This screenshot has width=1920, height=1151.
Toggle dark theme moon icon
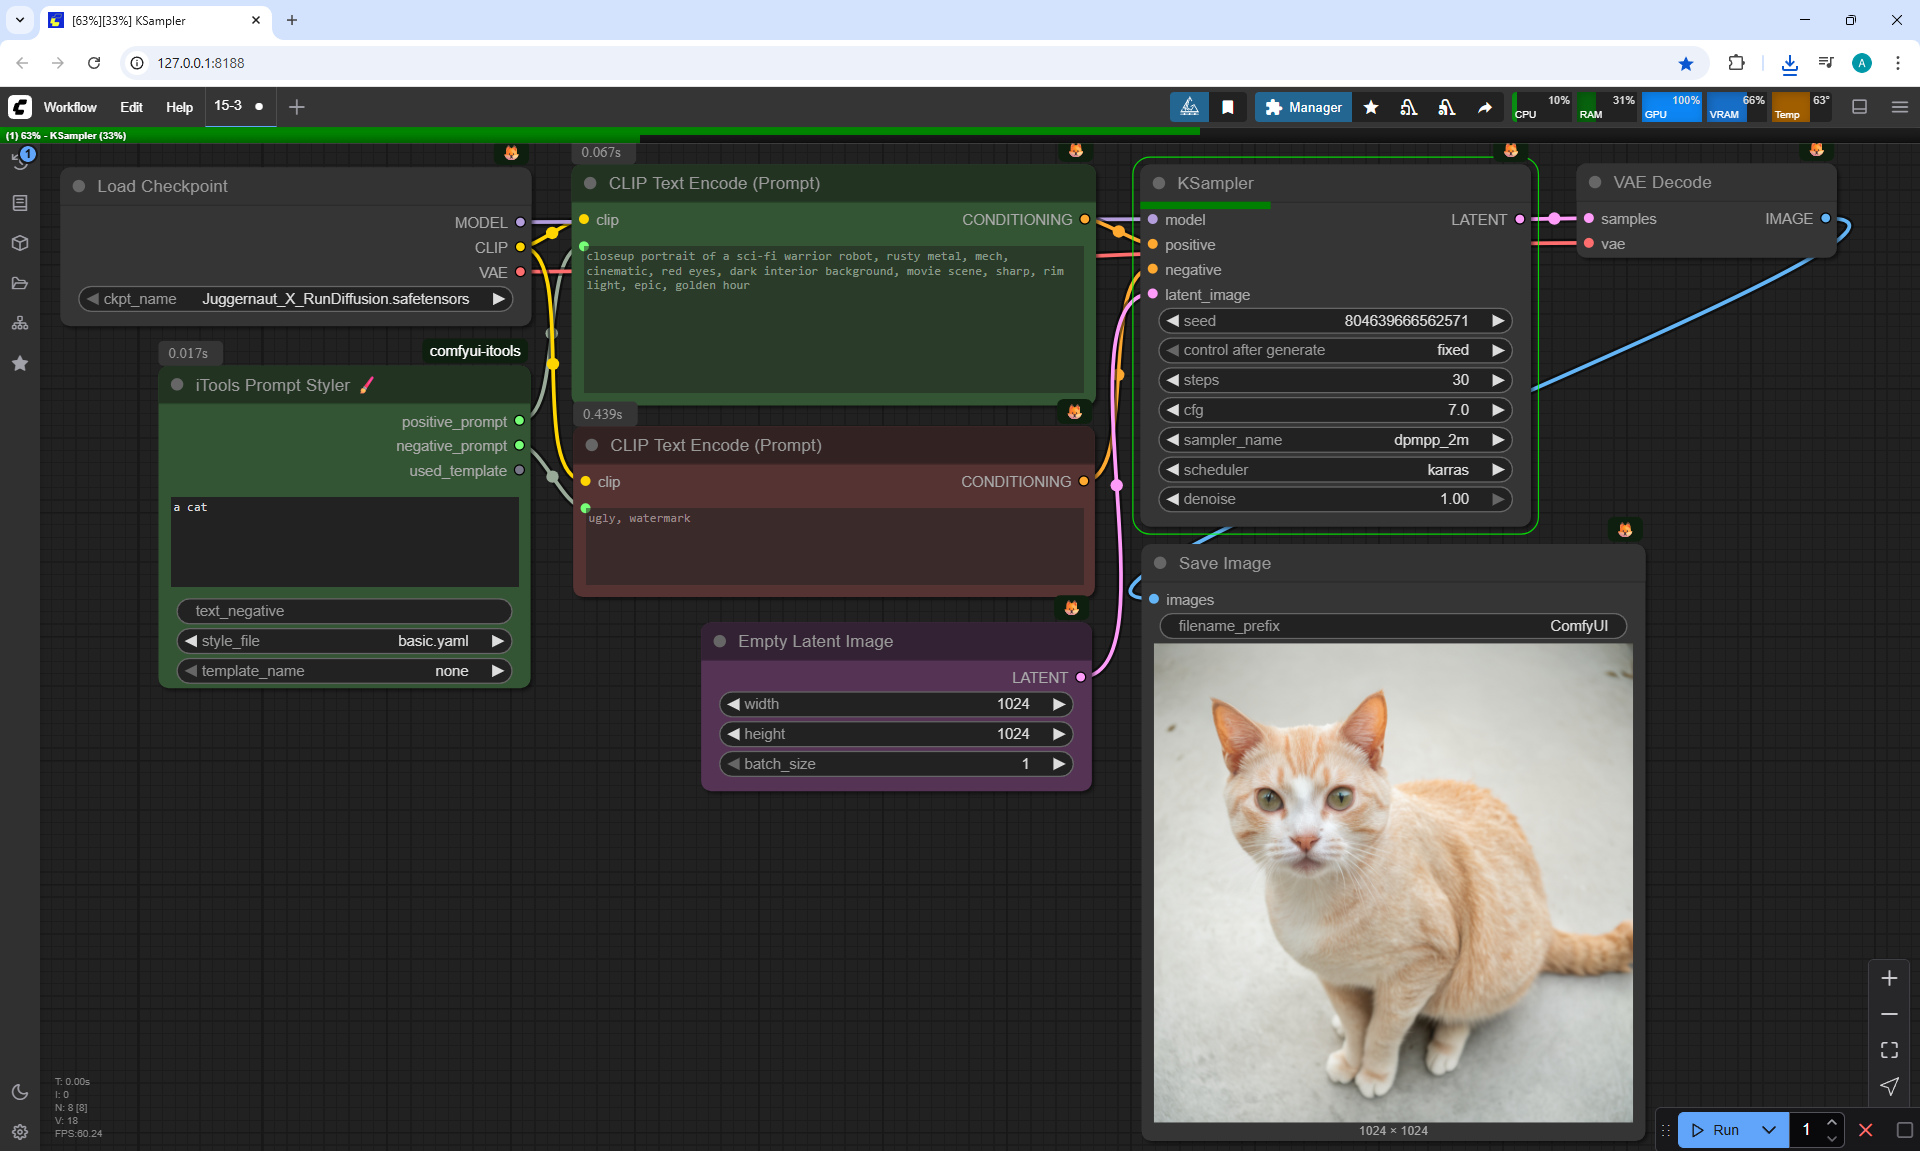20,1092
